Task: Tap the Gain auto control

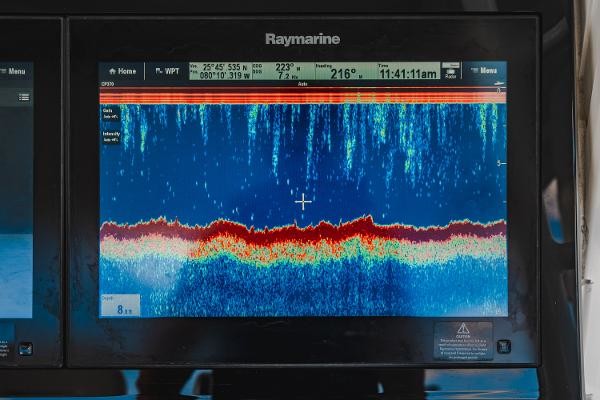Action: pyautogui.click(x=109, y=114)
